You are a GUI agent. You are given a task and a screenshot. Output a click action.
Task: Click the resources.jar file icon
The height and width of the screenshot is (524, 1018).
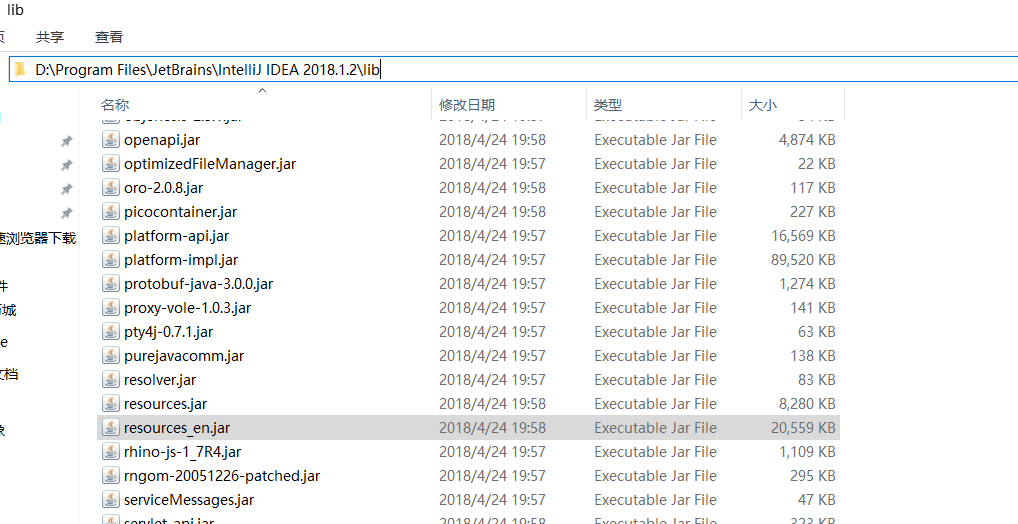tap(111, 404)
